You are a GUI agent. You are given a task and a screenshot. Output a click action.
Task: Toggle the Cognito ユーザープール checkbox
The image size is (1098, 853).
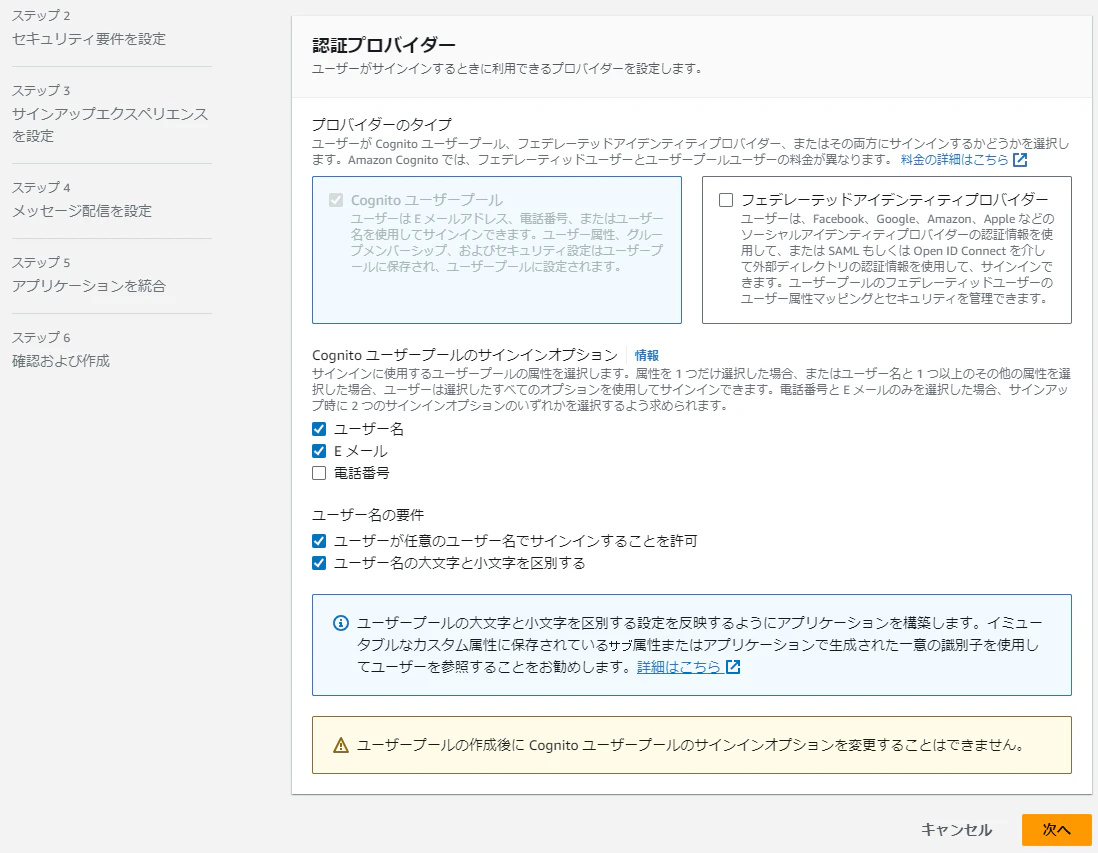click(x=336, y=200)
